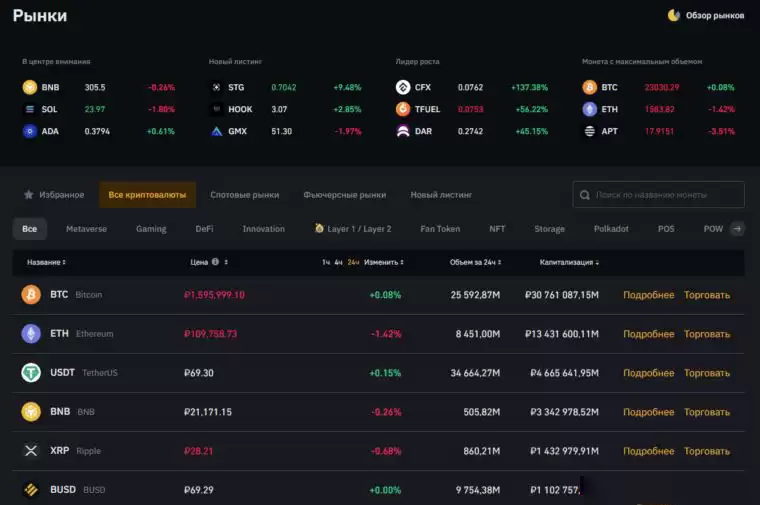760x505 pixels.
Task: Switch change interval to 4ч
Action: click(x=339, y=262)
